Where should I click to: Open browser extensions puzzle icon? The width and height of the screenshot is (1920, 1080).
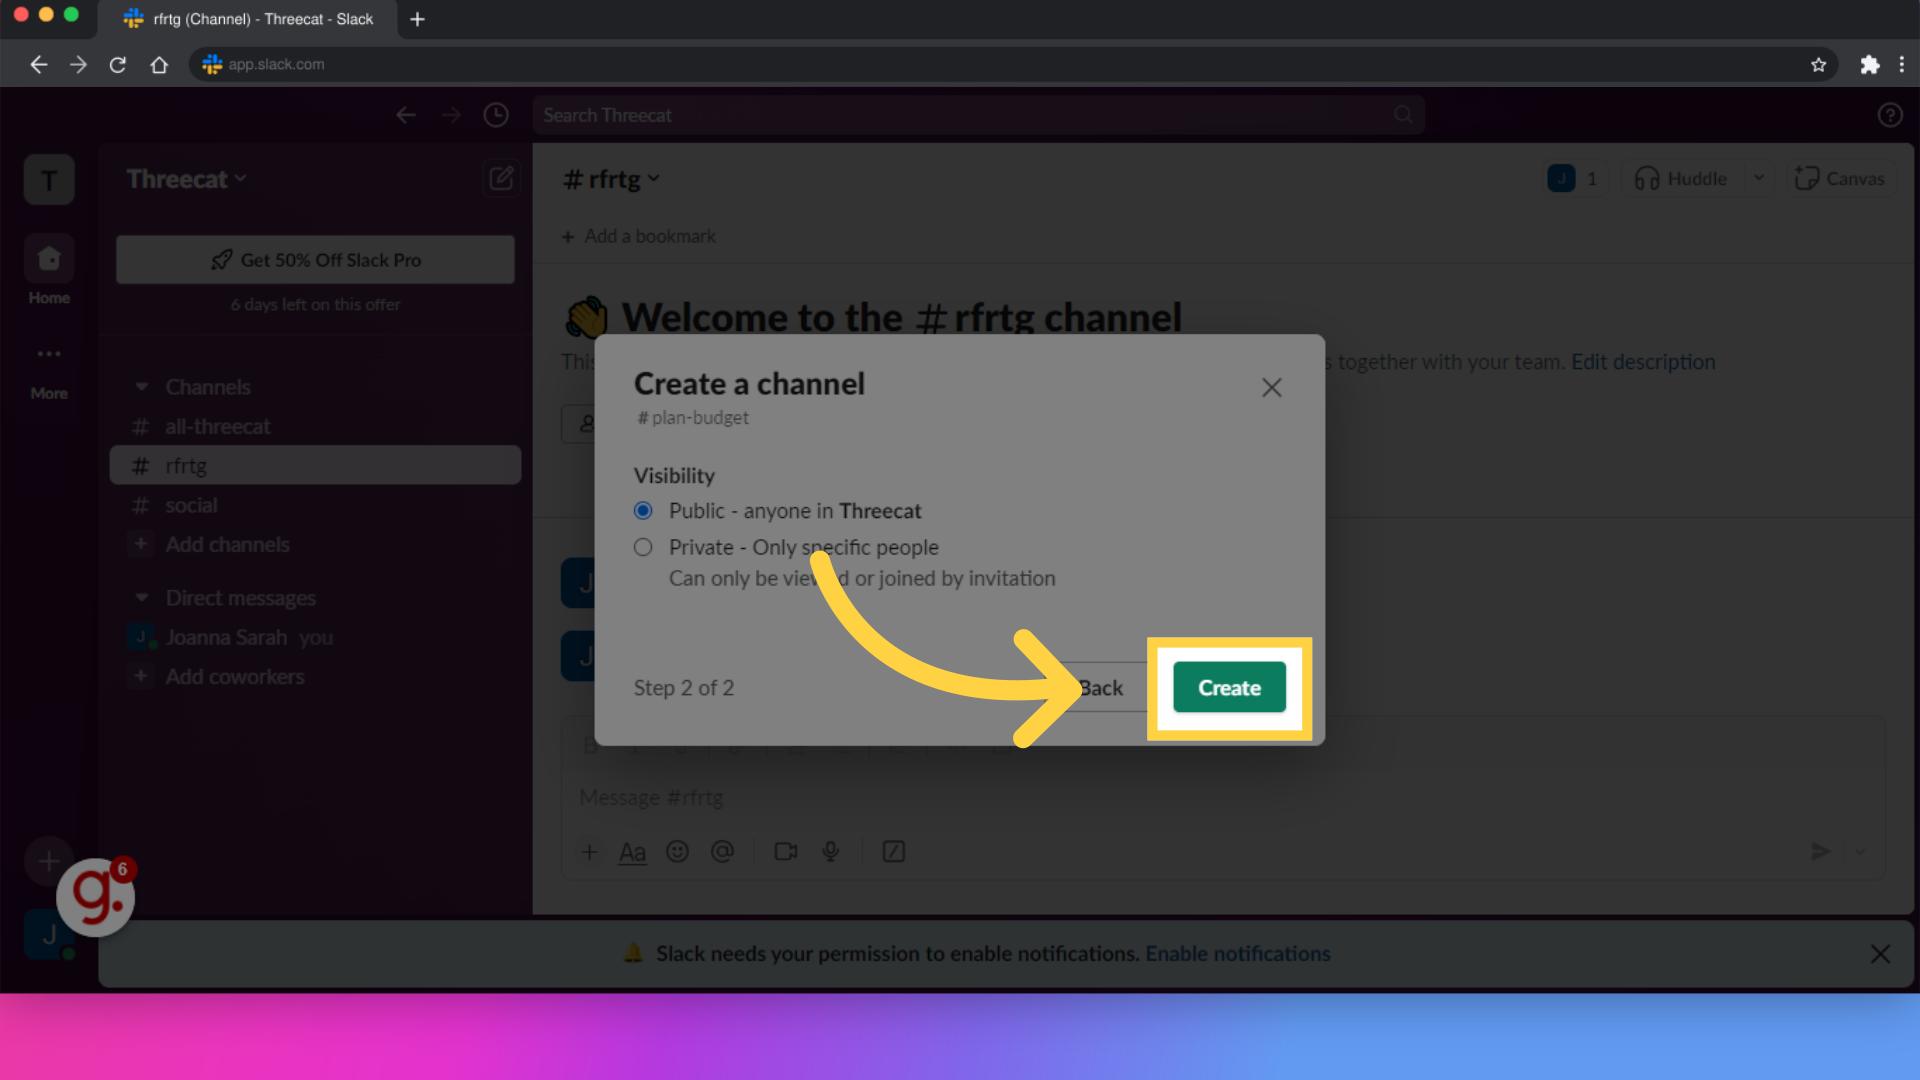click(x=1869, y=65)
